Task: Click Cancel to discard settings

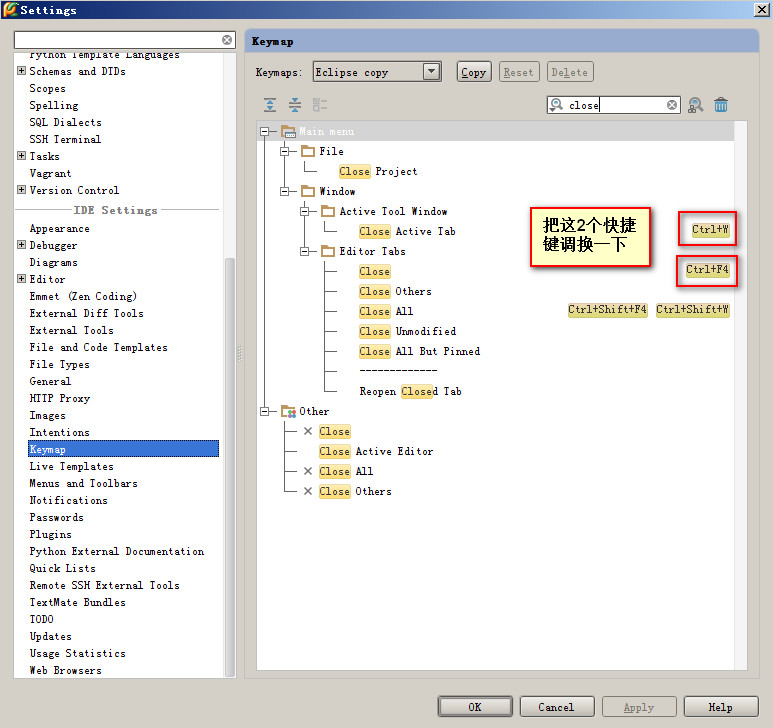Action: [x=557, y=707]
